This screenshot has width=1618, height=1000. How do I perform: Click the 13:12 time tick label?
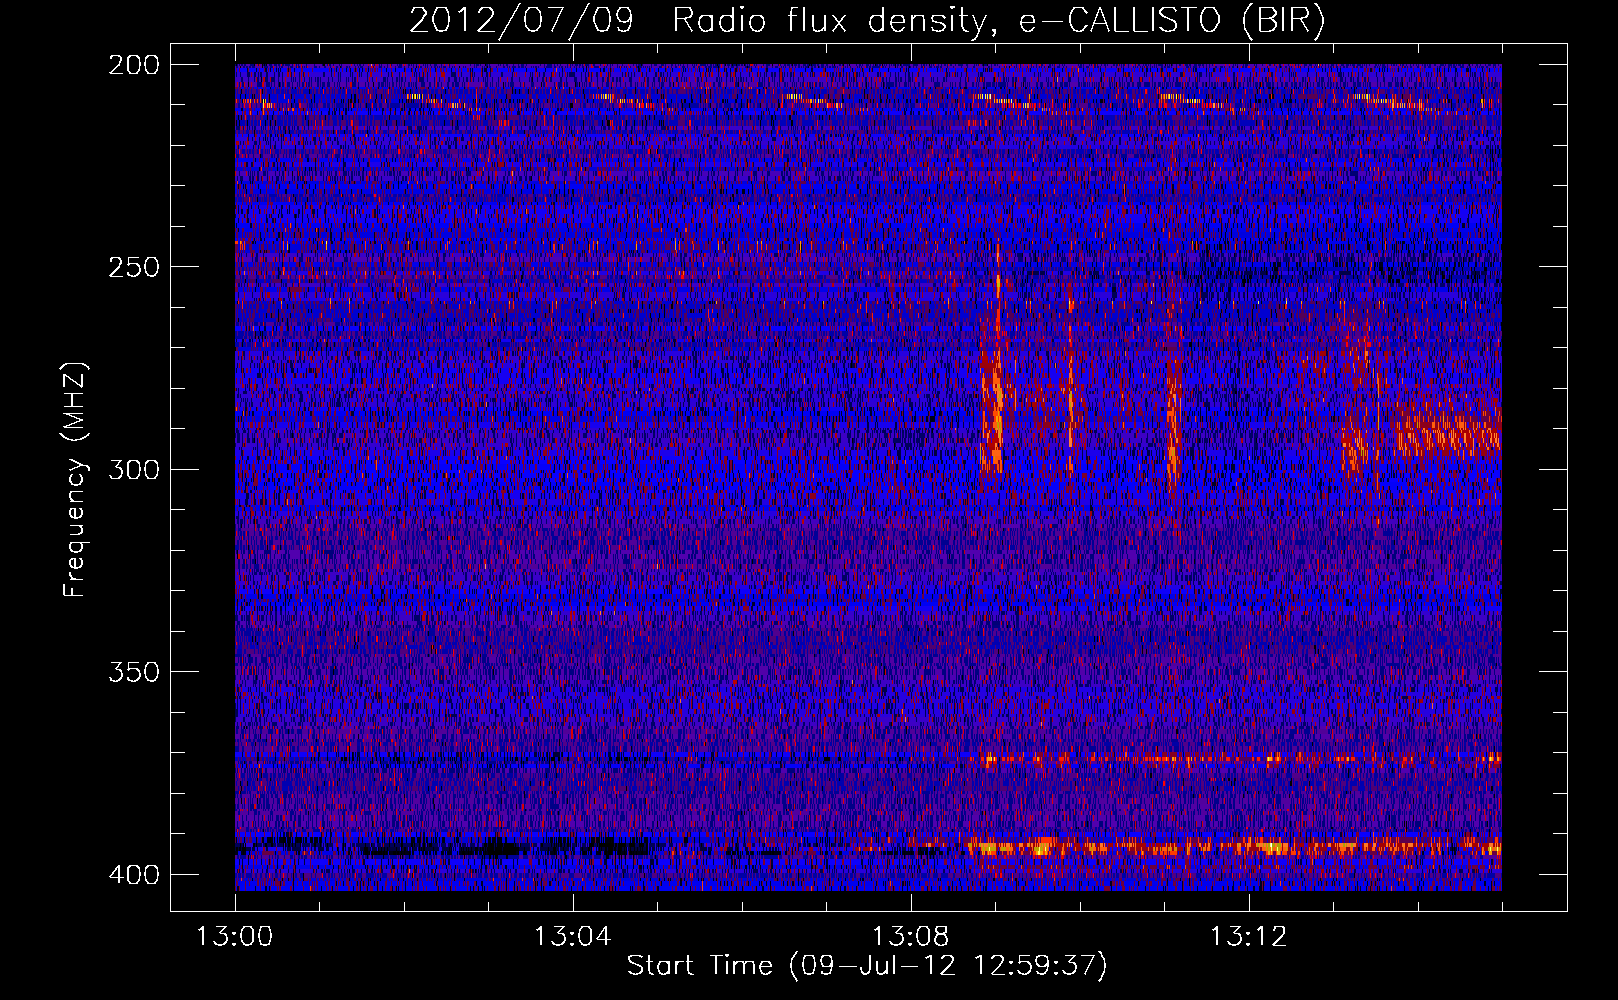click(x=1248, y=937)
